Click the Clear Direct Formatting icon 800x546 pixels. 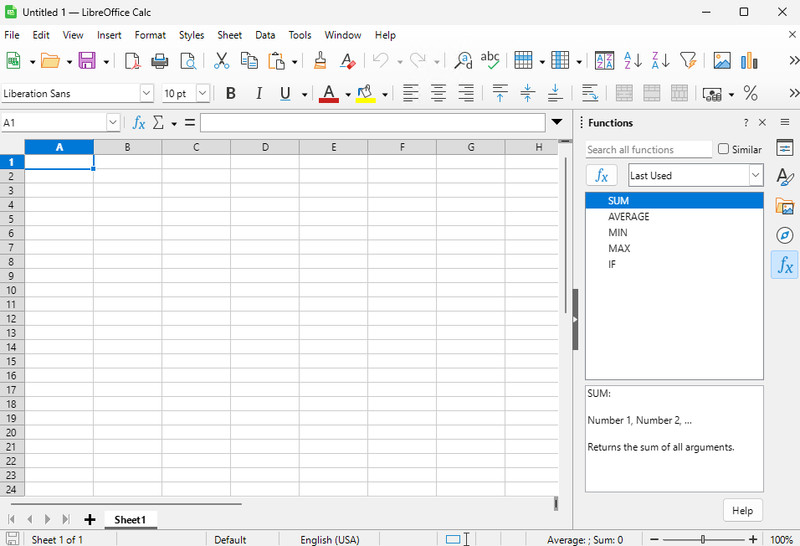click(x=348, y=61)
